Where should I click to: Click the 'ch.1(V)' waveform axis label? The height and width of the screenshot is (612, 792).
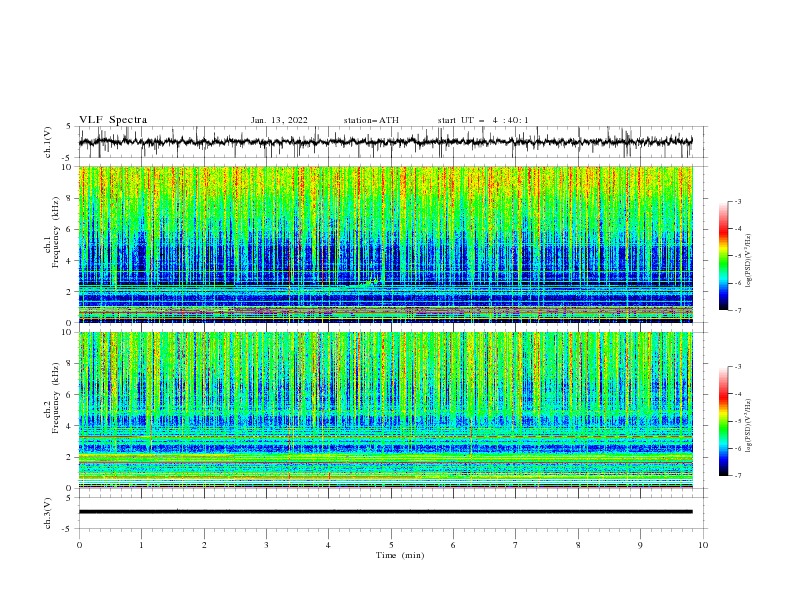(x=48, y=142)
